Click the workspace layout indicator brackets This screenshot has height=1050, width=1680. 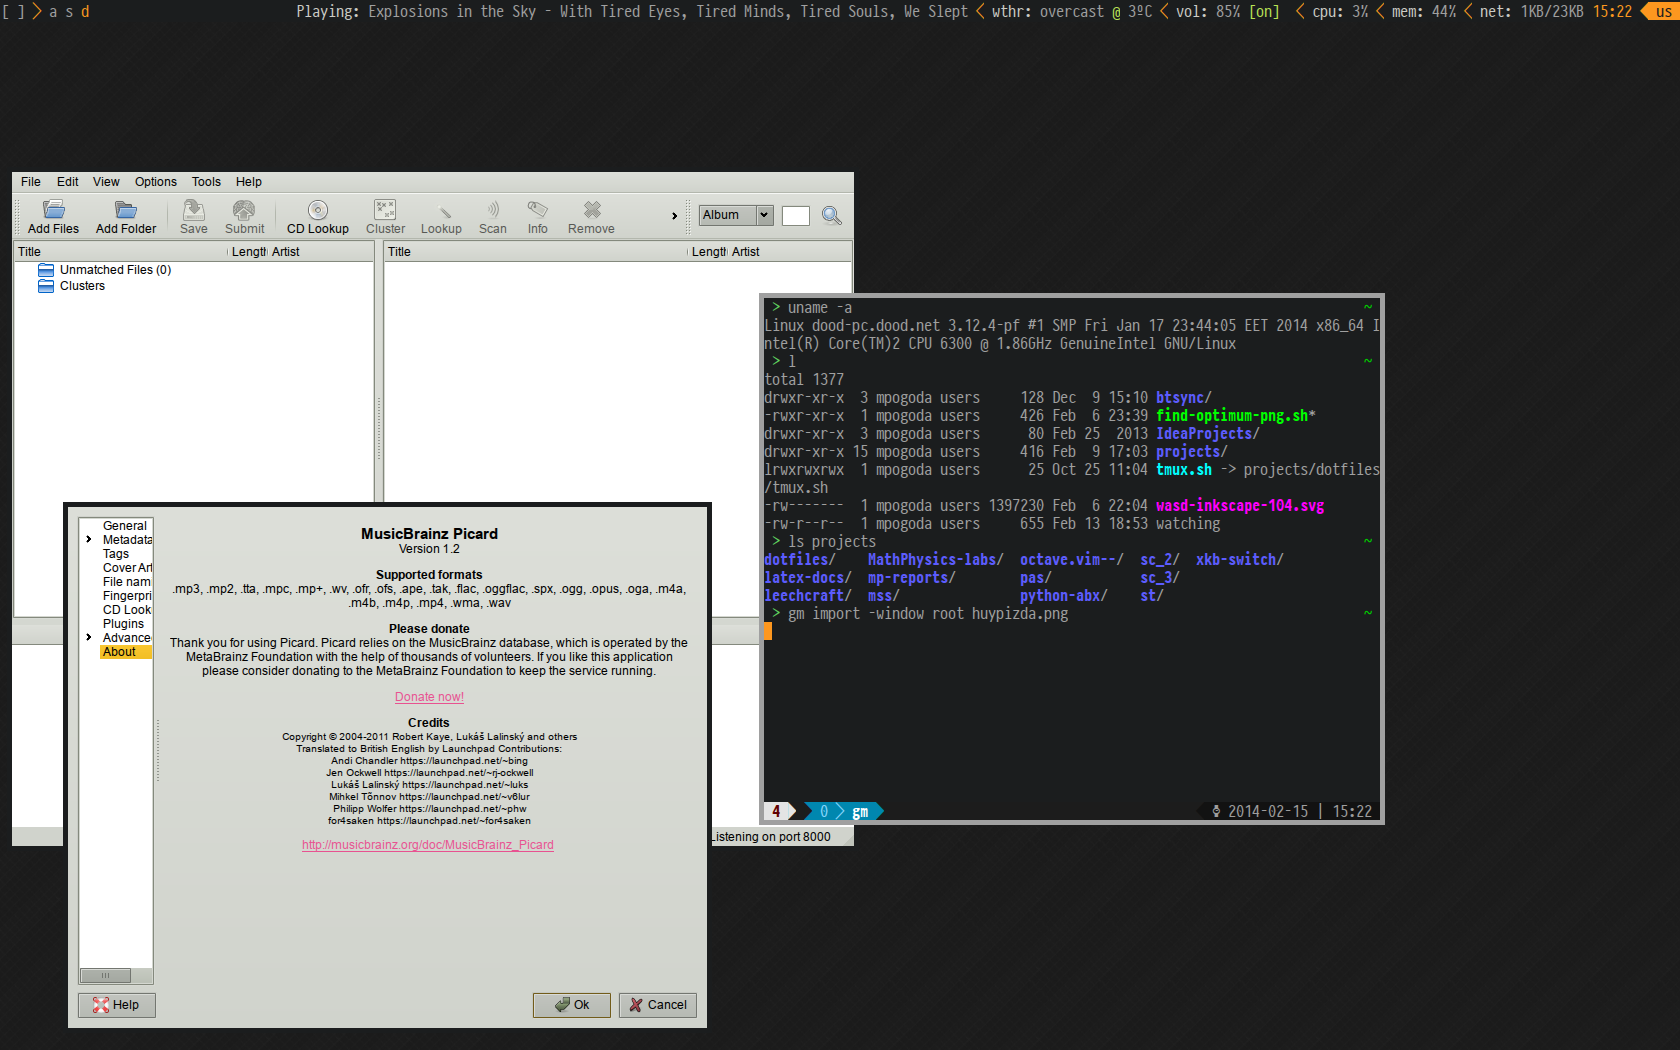tap(14, 12)
